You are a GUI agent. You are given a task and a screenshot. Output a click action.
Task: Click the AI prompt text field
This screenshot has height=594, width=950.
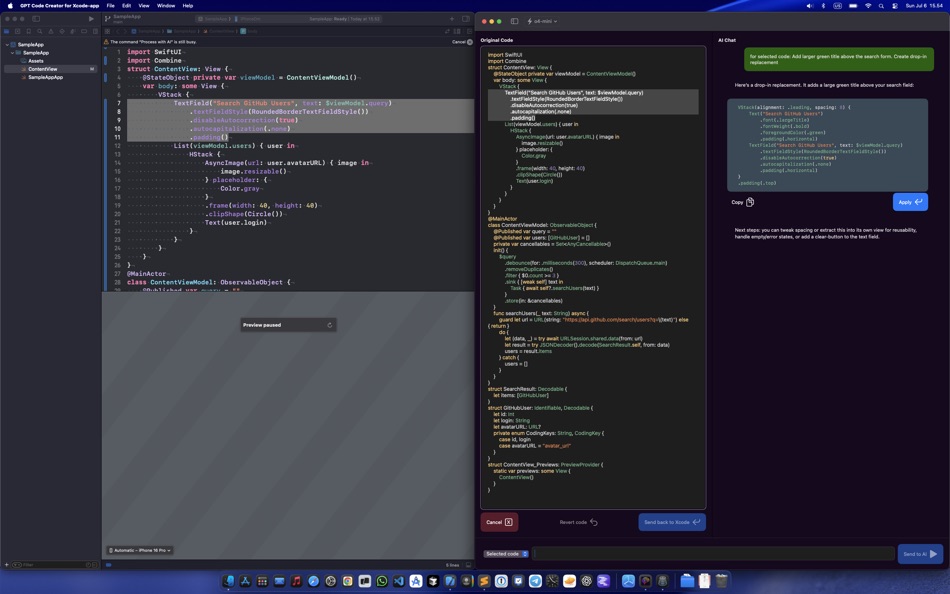(x=713, y=553)
